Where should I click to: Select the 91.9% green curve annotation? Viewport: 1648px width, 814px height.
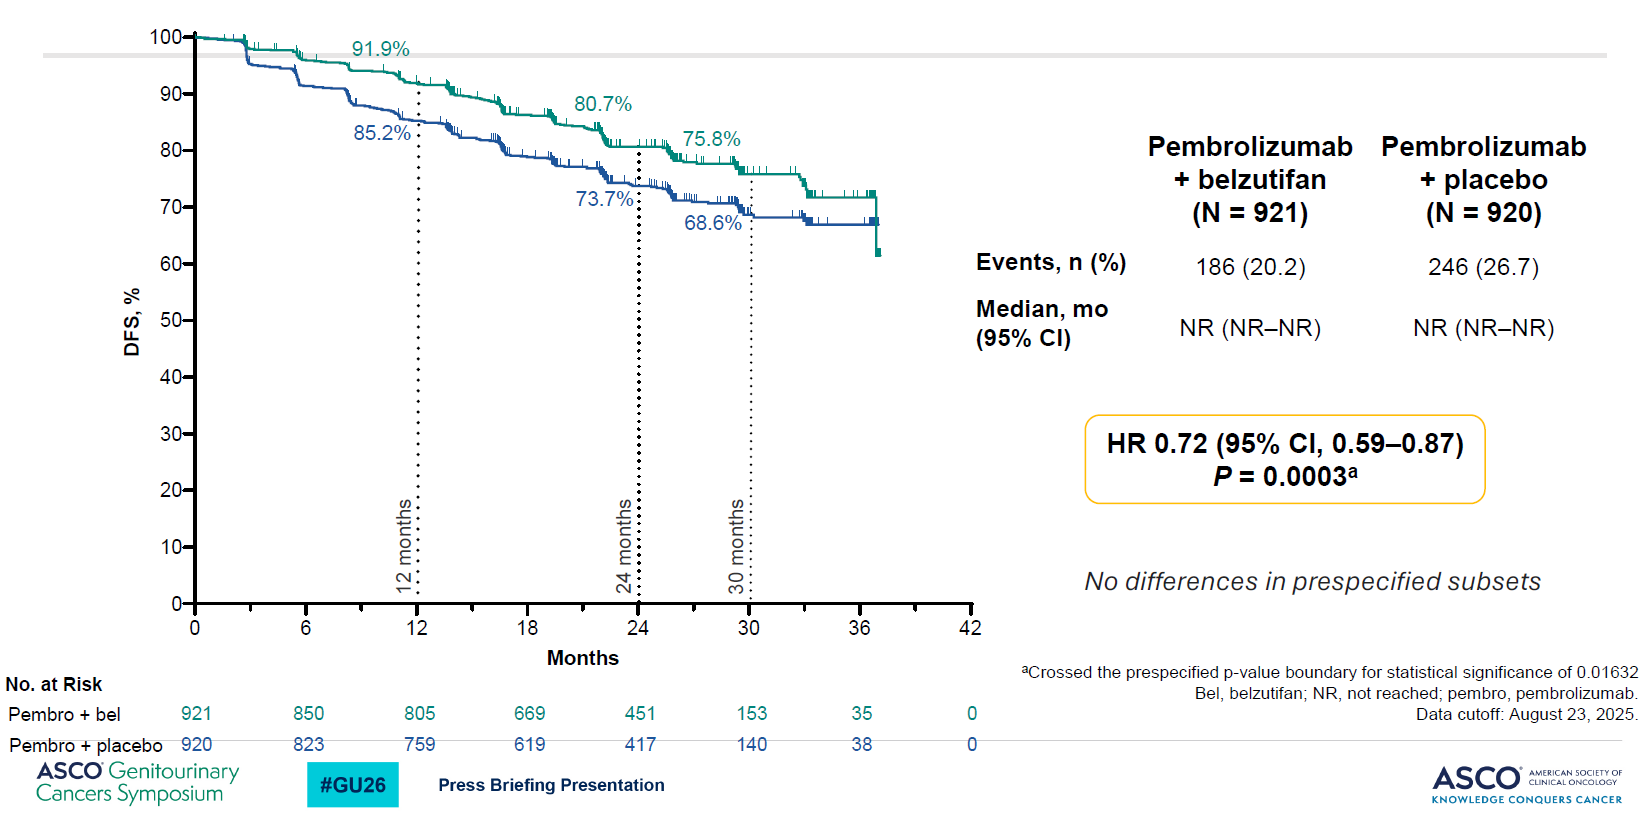[380, 49]
